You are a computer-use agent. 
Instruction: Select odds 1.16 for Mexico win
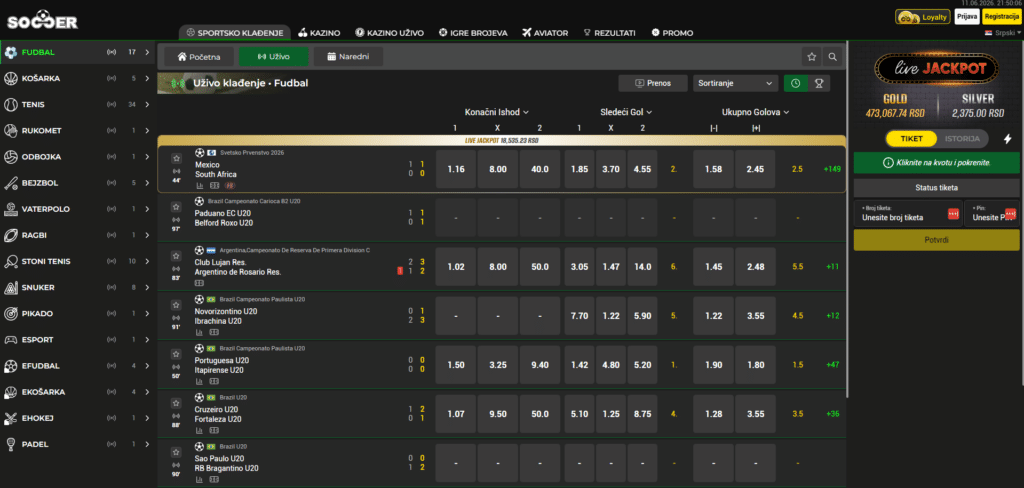(x=456, y=169)
